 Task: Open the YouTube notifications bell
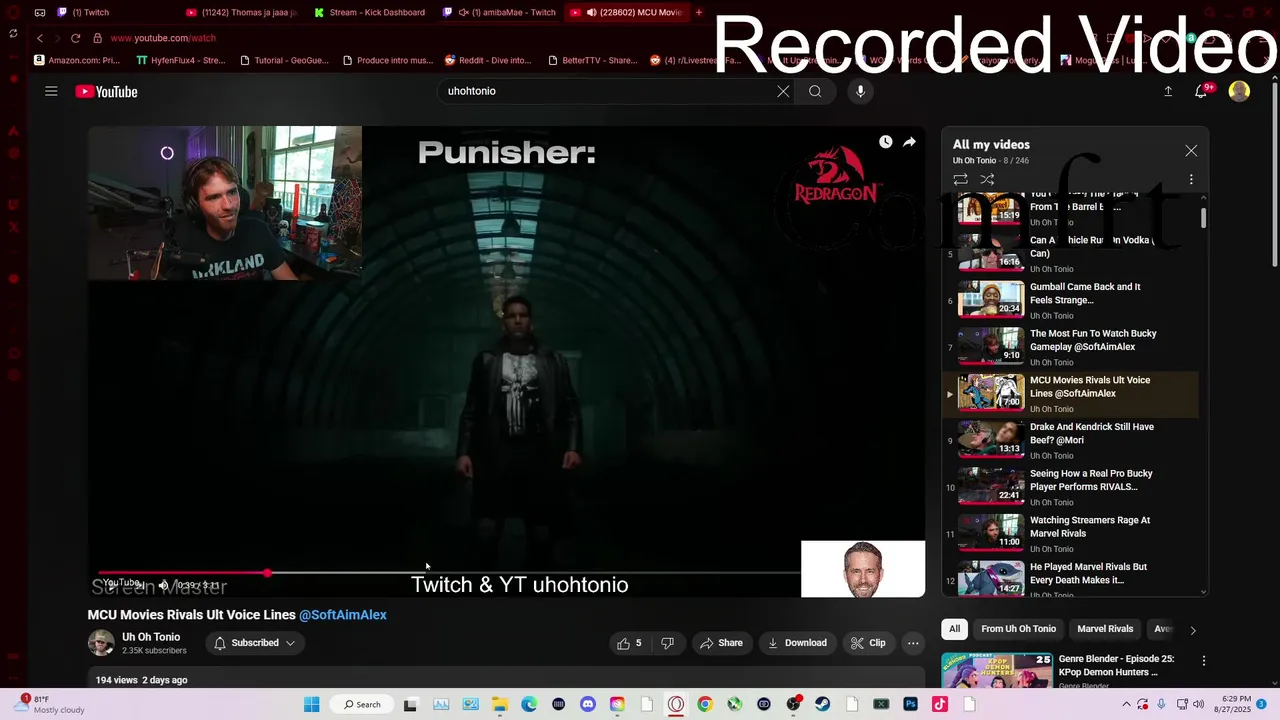(1201, 91)
